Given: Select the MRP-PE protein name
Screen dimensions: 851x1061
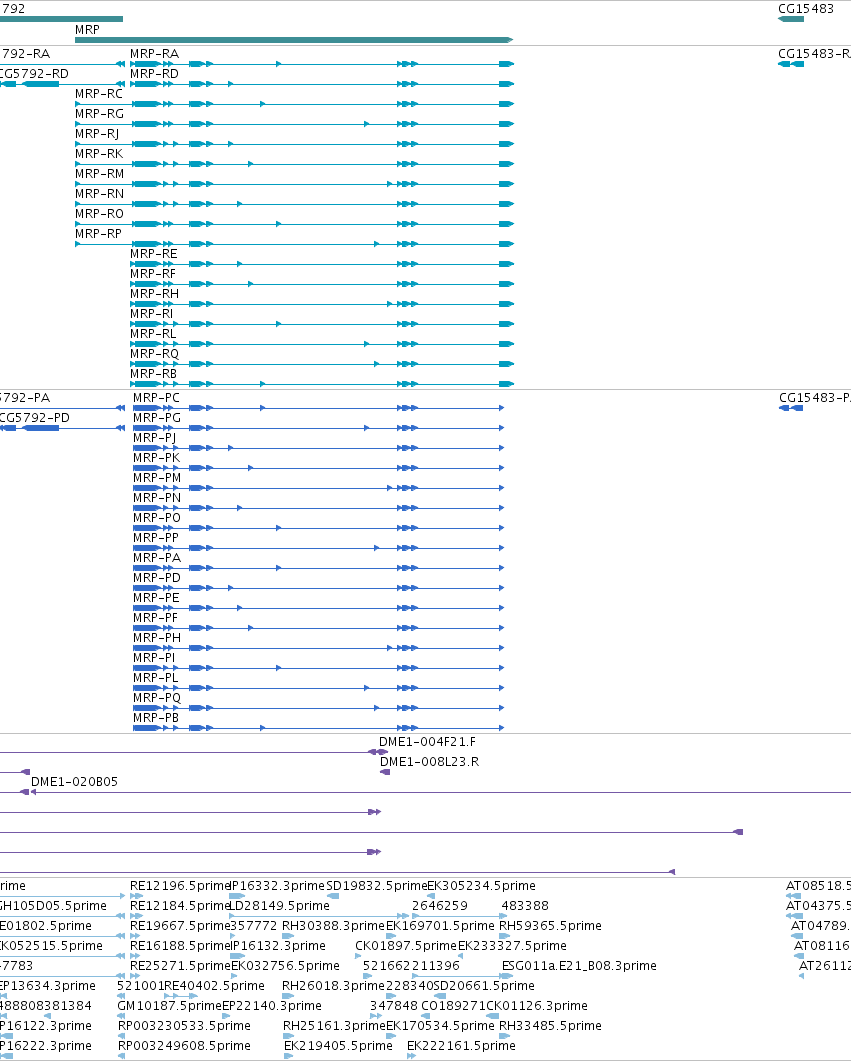Looking at the screenshot, I should 156,597.
